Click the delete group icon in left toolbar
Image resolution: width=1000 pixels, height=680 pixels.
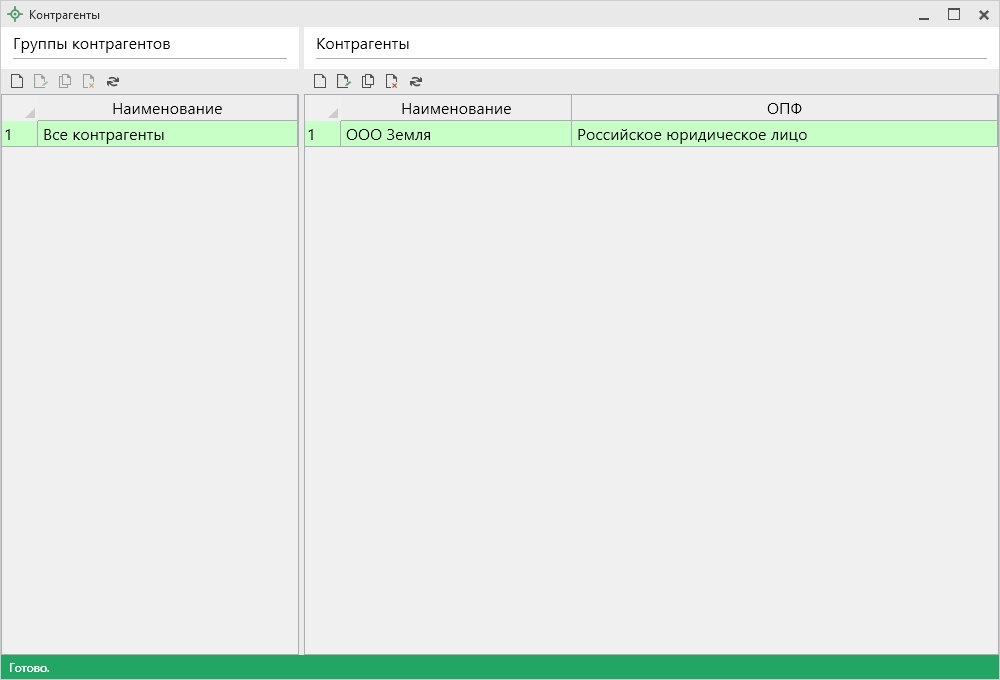coord(89,81)
